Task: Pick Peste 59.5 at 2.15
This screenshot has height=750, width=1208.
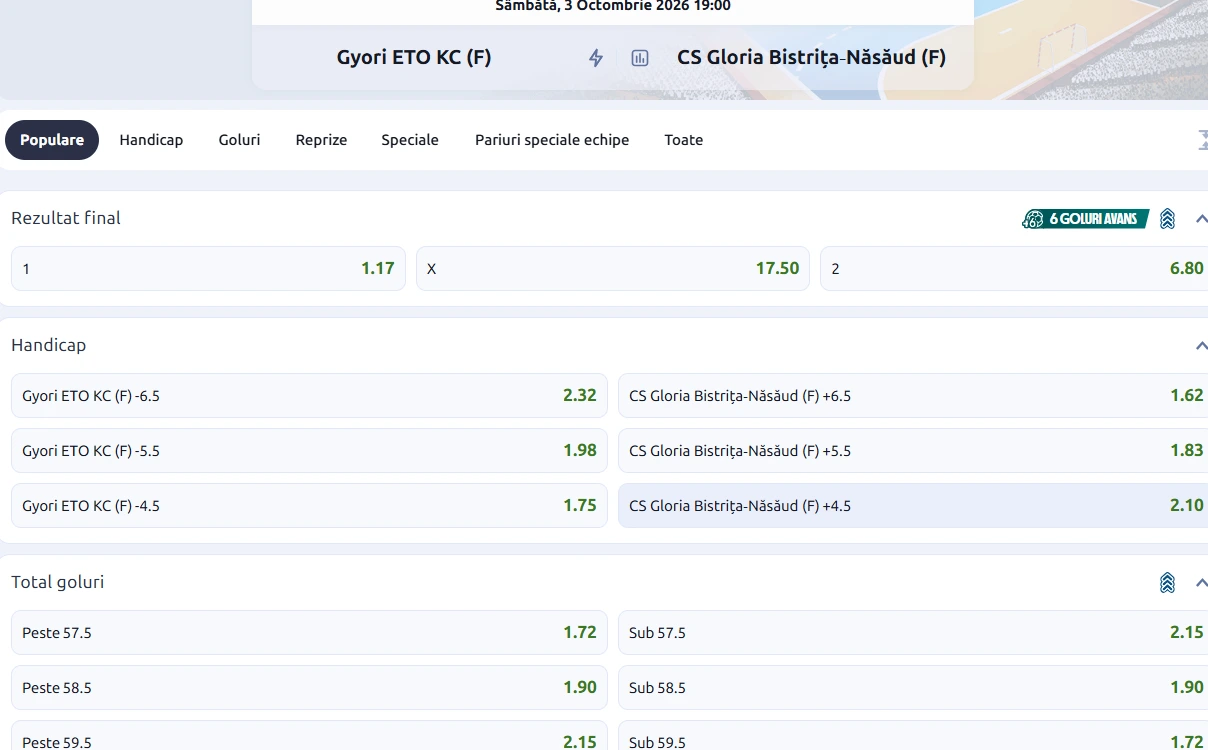Action: (309, 736)
